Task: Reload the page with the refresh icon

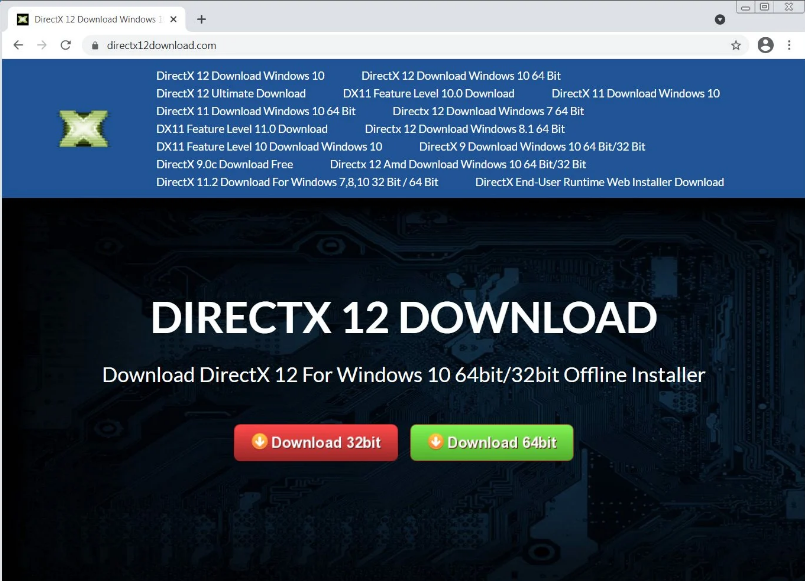Action: pyautogui.click(x=66, y=45)
